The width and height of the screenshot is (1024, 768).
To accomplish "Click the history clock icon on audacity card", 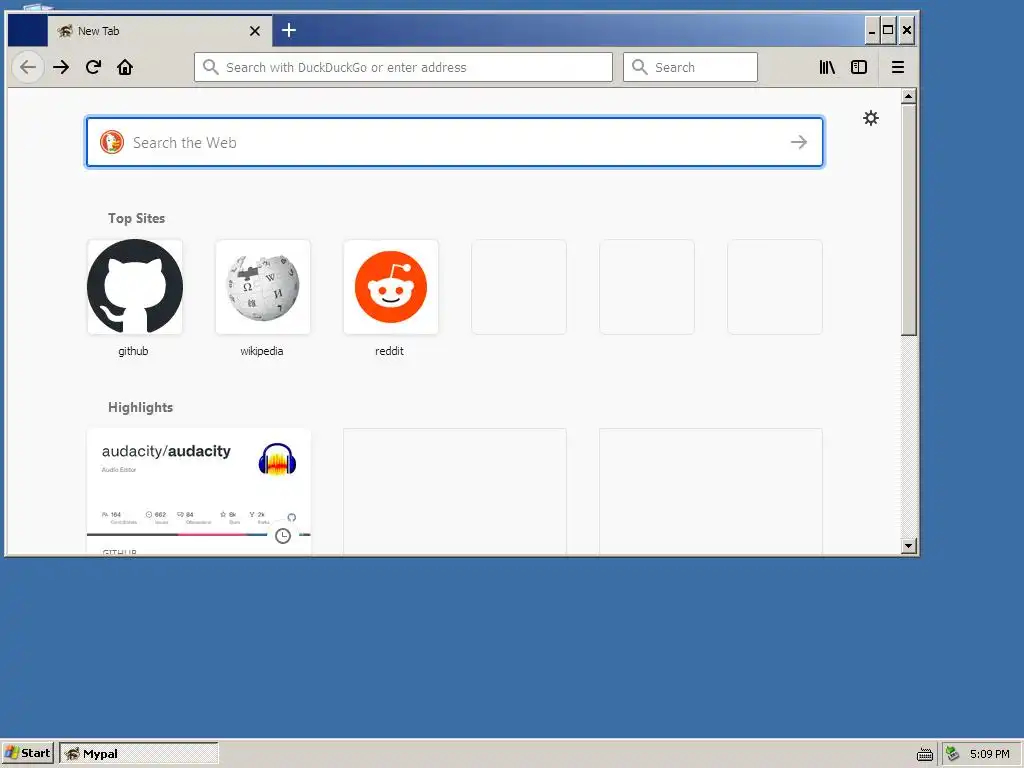I will 283,536.
